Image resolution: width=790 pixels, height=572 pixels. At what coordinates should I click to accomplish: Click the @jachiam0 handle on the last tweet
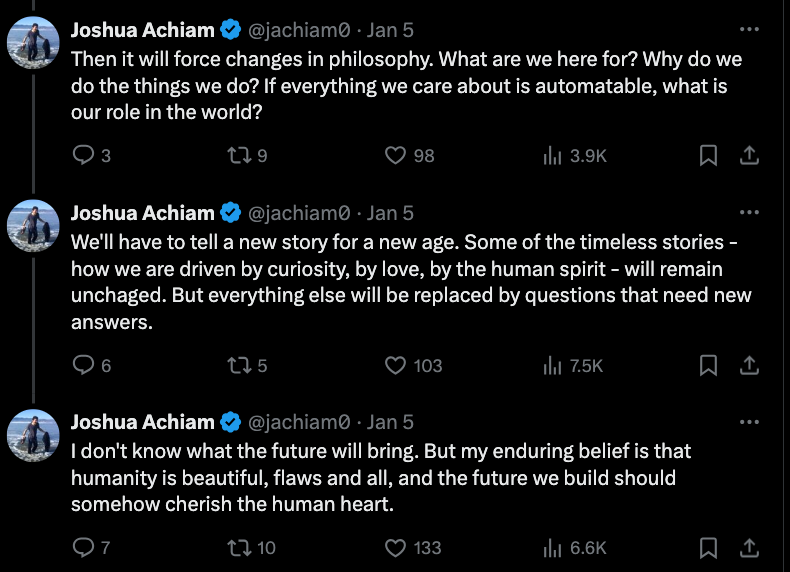click(299, 422)
